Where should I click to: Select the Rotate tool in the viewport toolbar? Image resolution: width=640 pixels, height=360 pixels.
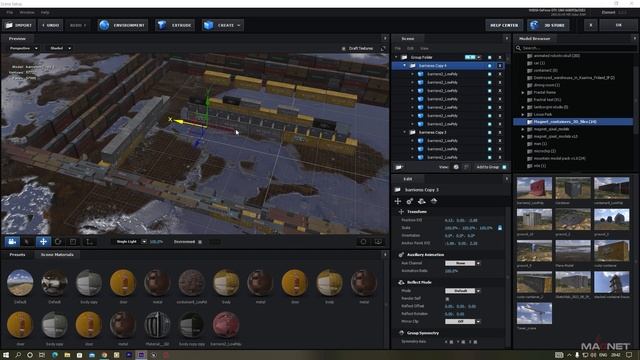[x=58, y=242]
